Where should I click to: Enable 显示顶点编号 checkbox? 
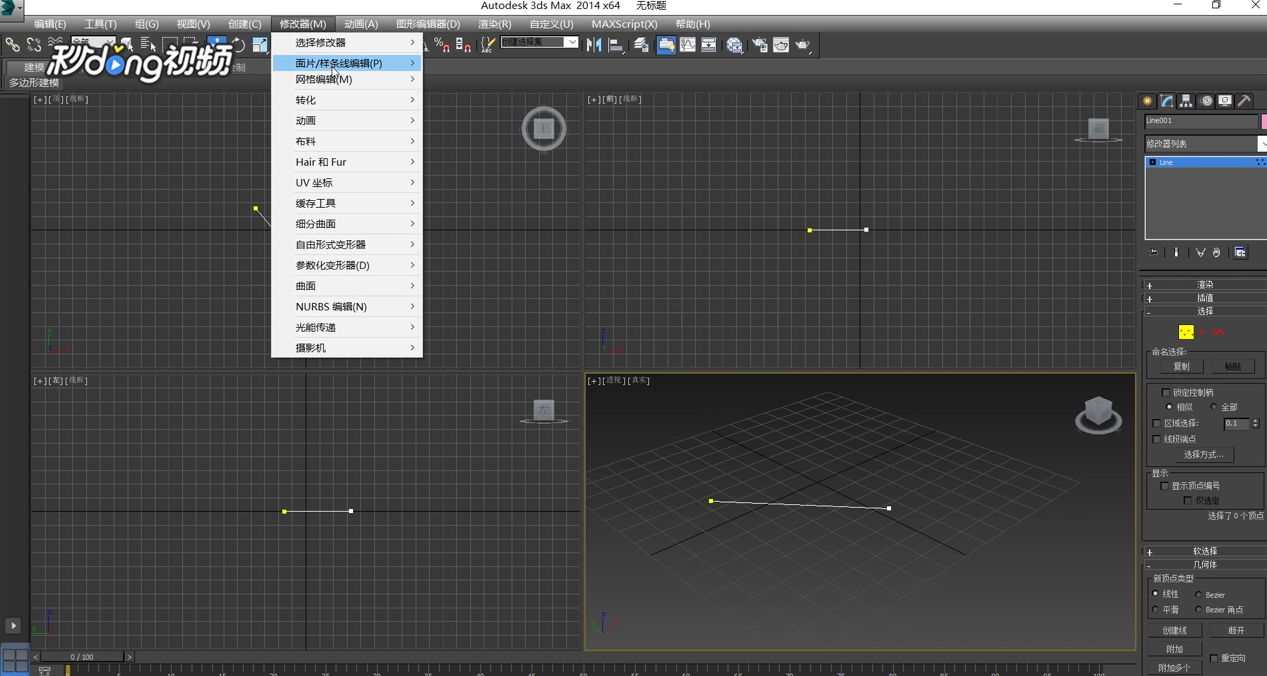(x=1165, y=486)
